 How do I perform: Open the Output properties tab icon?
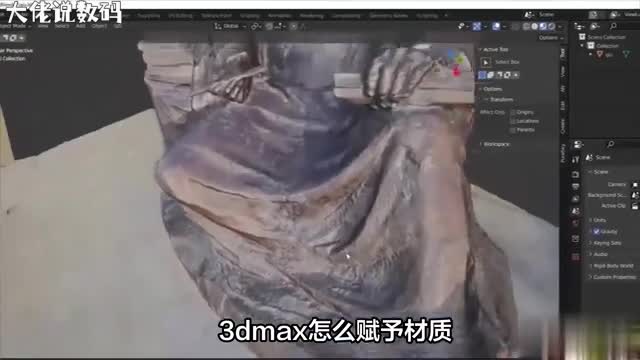pos(576,187)
